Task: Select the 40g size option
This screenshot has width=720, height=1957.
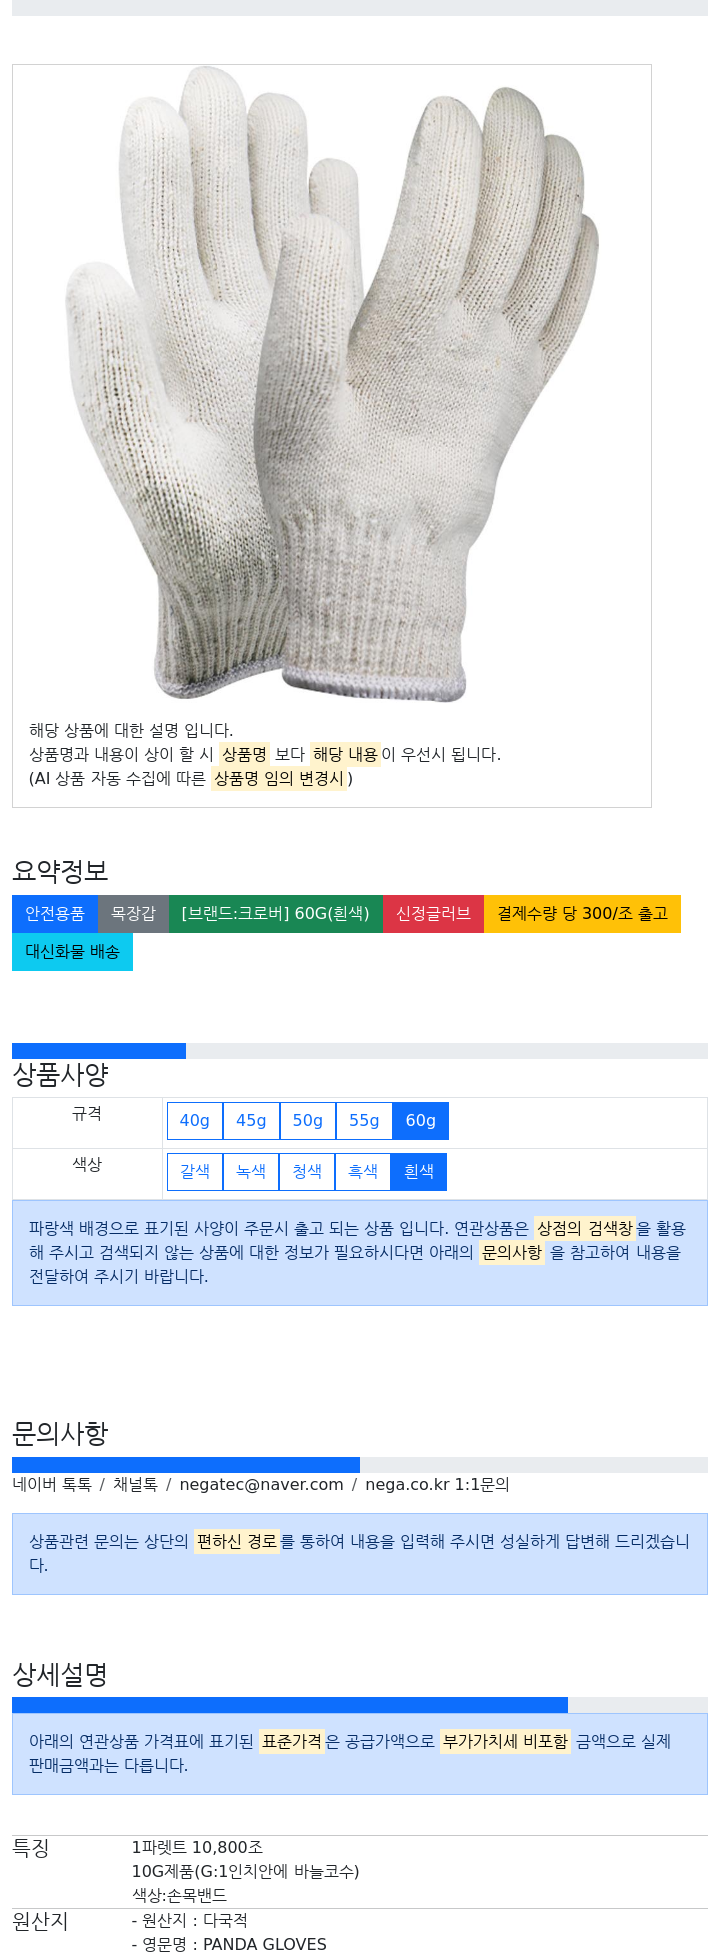Action: [195, 1121]
